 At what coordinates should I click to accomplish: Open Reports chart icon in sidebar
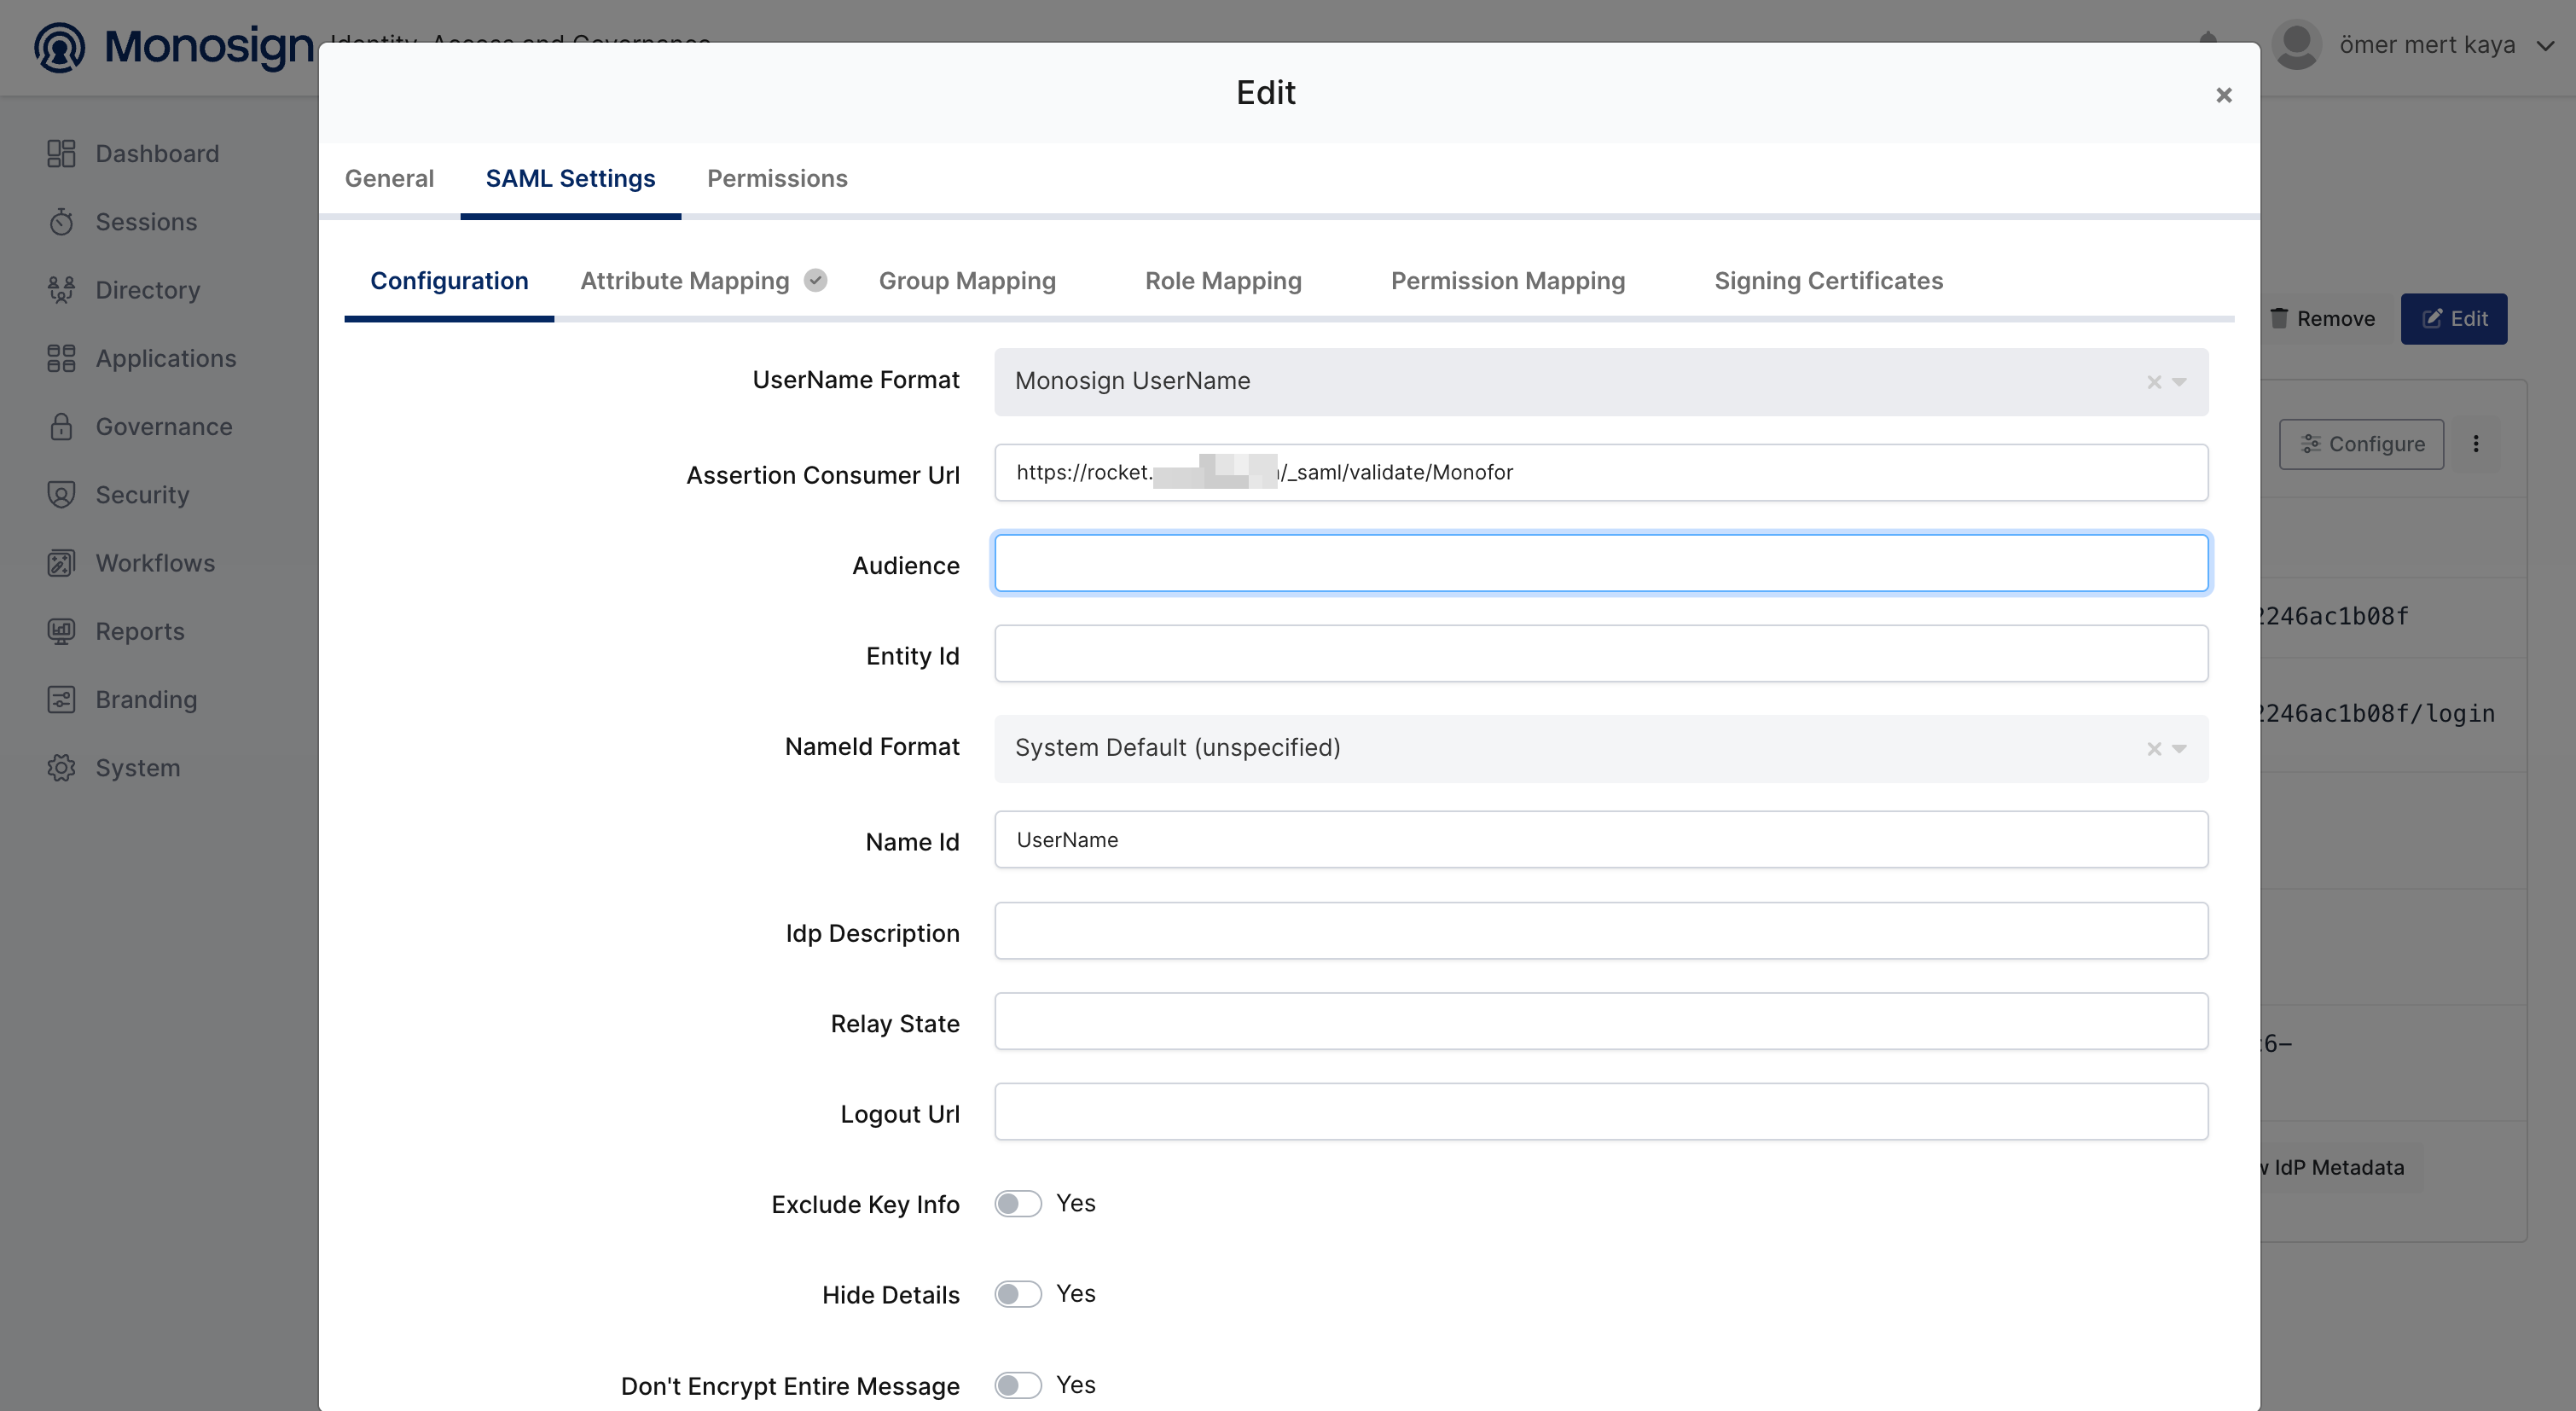click(x=61, y=631)
